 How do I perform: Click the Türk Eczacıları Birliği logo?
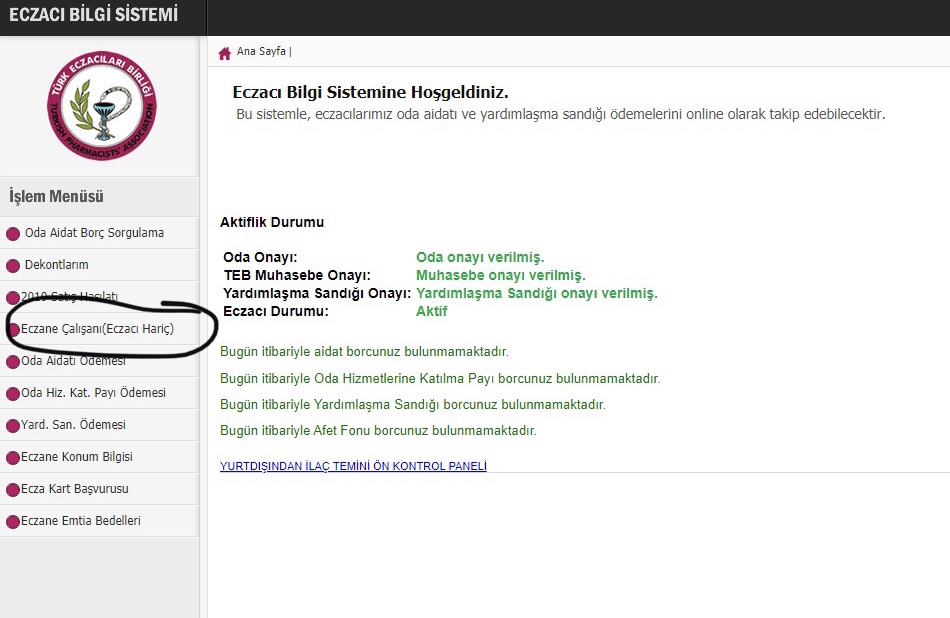point(101,107)
